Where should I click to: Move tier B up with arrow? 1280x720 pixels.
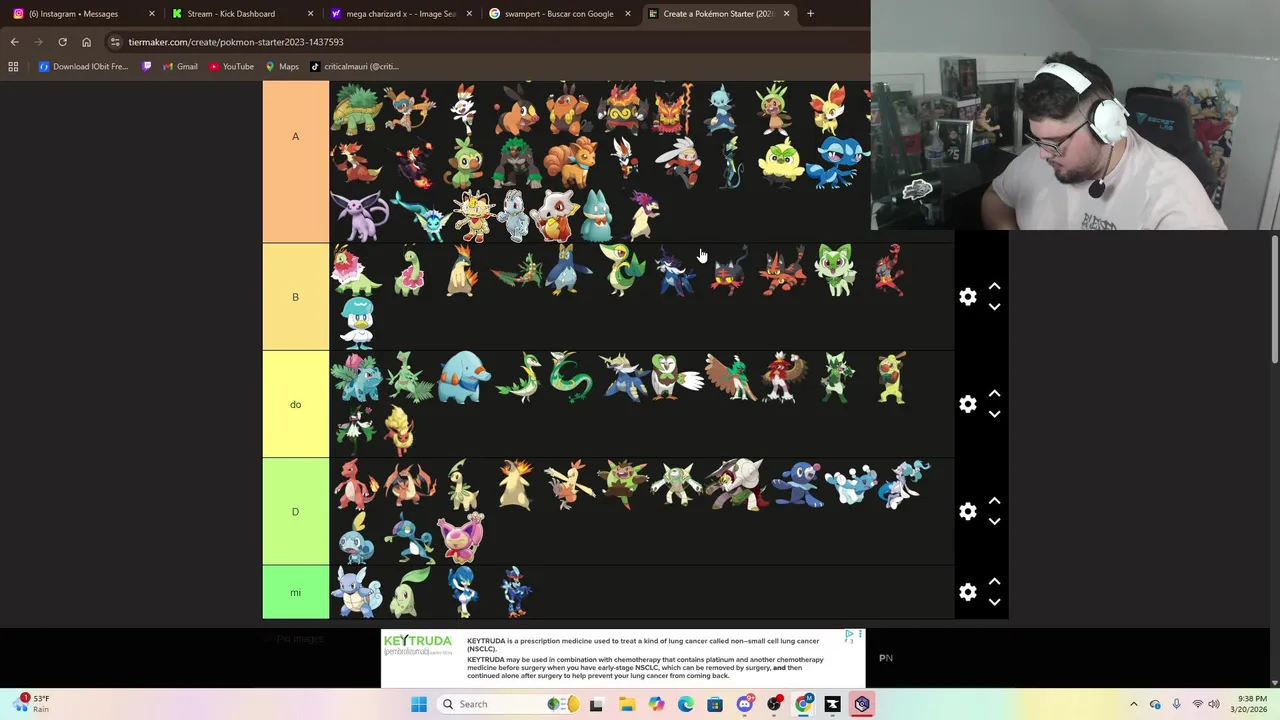(x=994, y=287)
